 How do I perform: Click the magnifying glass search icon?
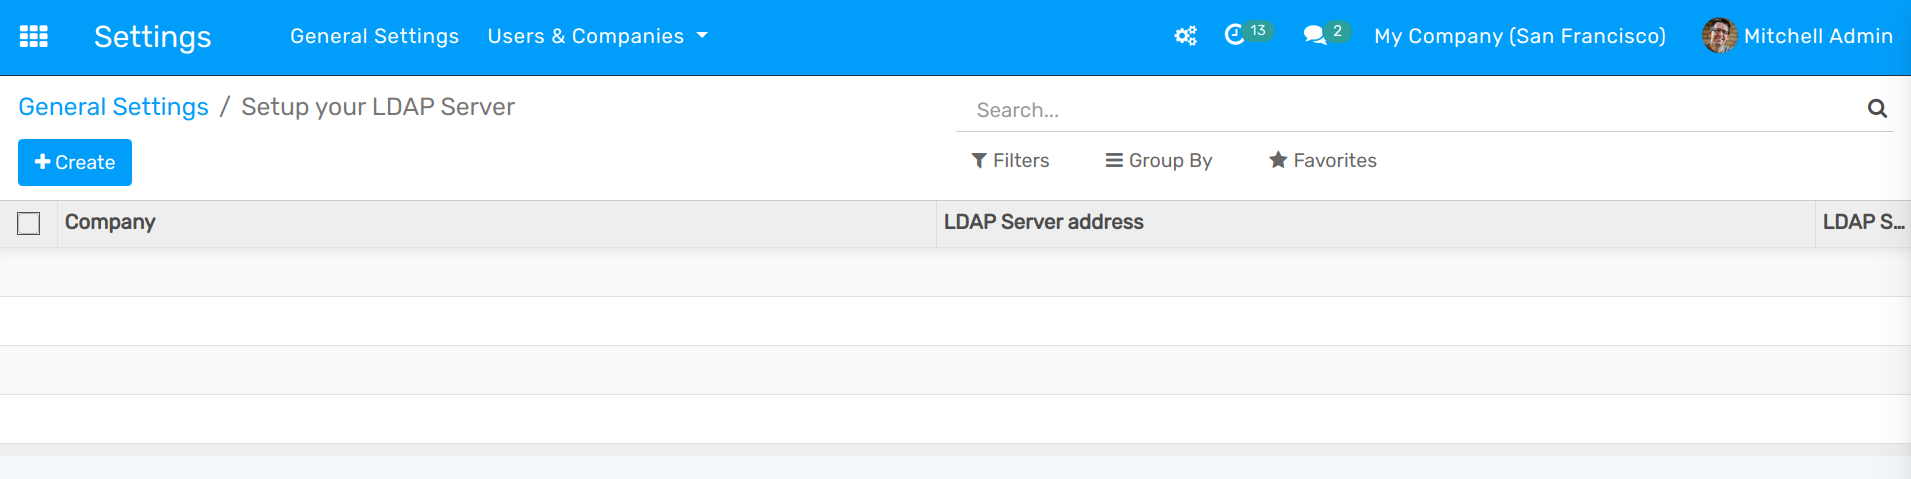tap(1877, 109)
